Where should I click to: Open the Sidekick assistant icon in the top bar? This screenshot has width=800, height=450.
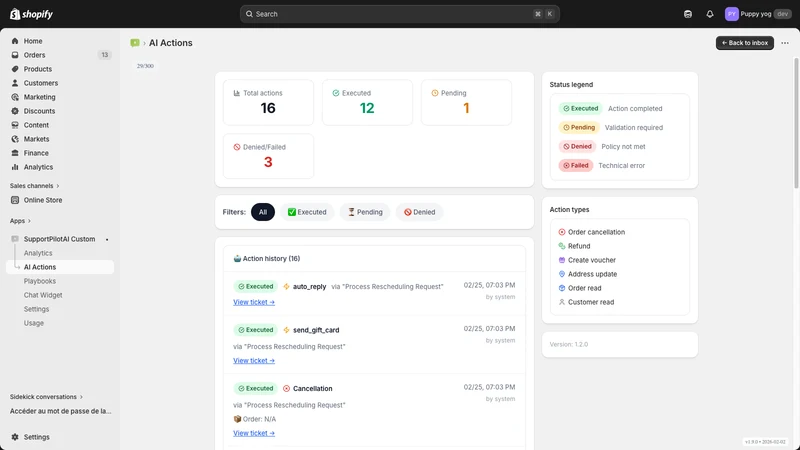688,14
